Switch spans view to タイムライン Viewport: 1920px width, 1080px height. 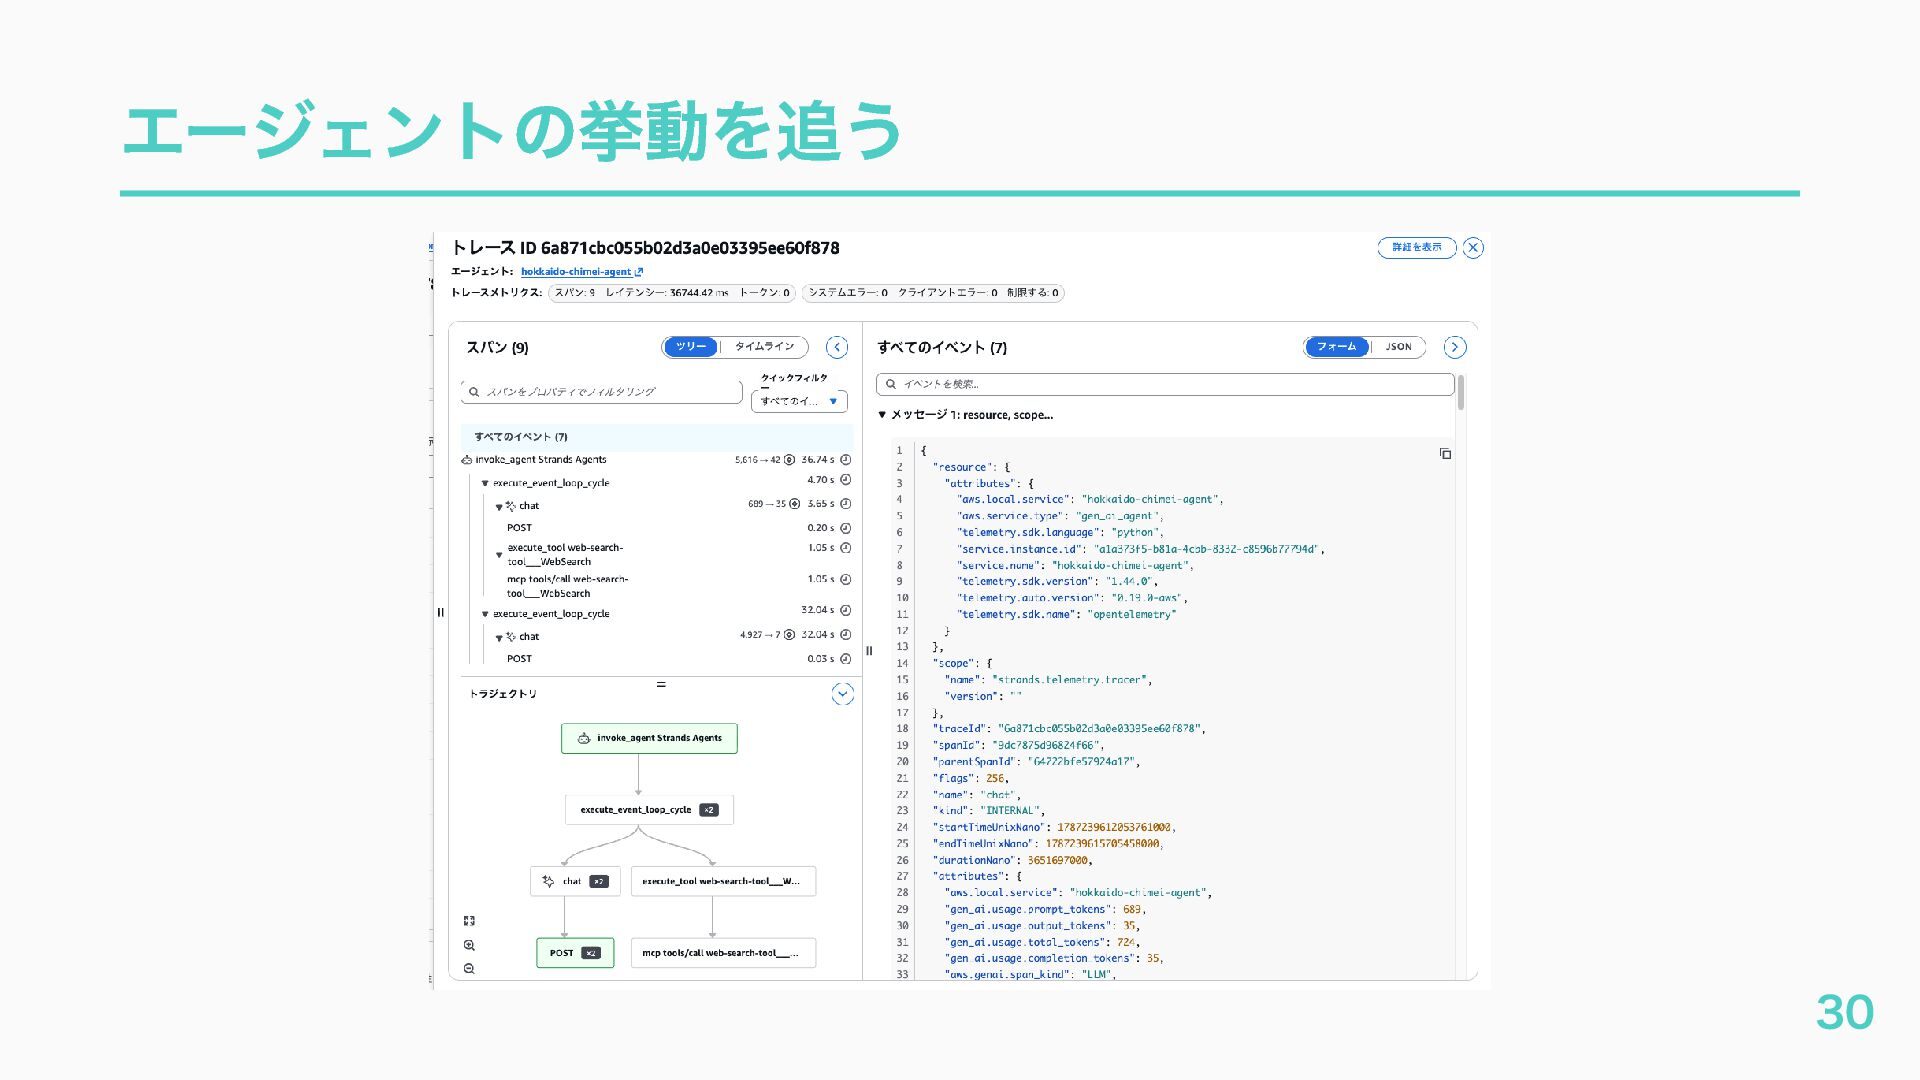click(764, 347)
